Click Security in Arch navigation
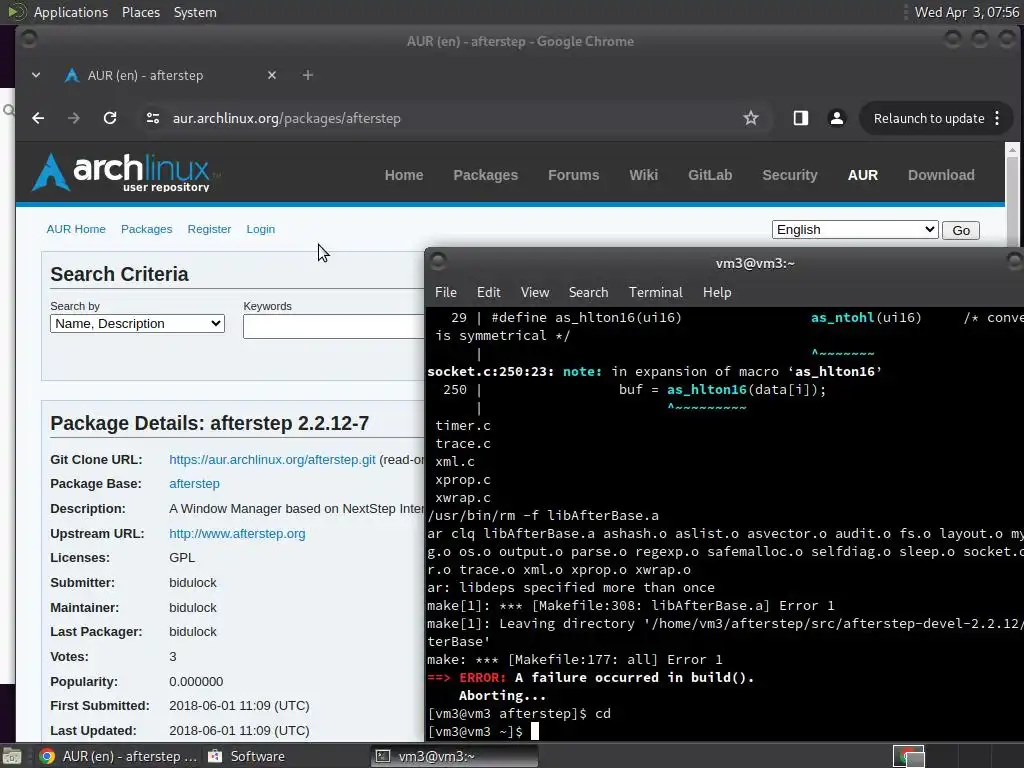This screenshot has width=1024, height=768. click(790, 175)
